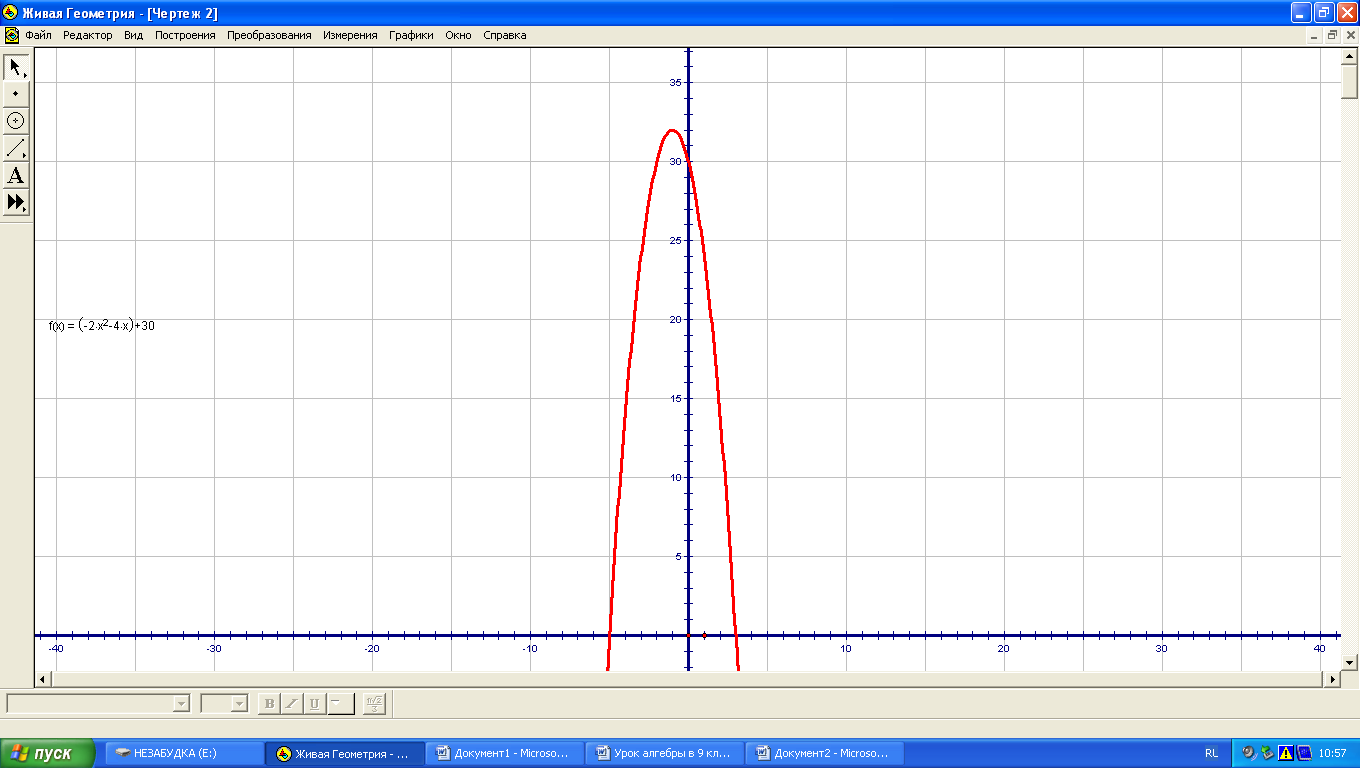The height and width of the screenshot is (768, 1360).
Task: Open the пуск Start menu
Action: 48,753
